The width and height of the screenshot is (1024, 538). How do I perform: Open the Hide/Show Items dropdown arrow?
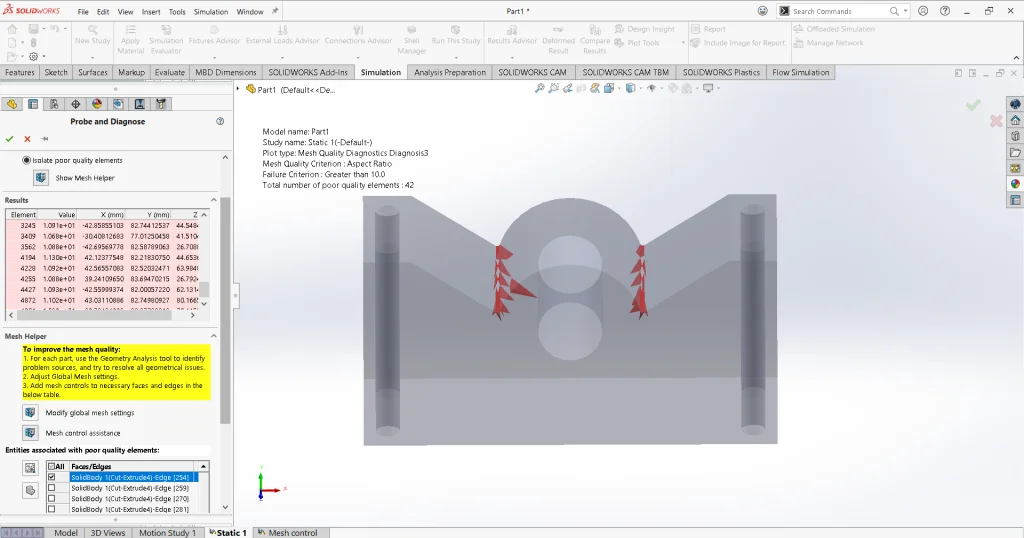(x=660, y=88)
